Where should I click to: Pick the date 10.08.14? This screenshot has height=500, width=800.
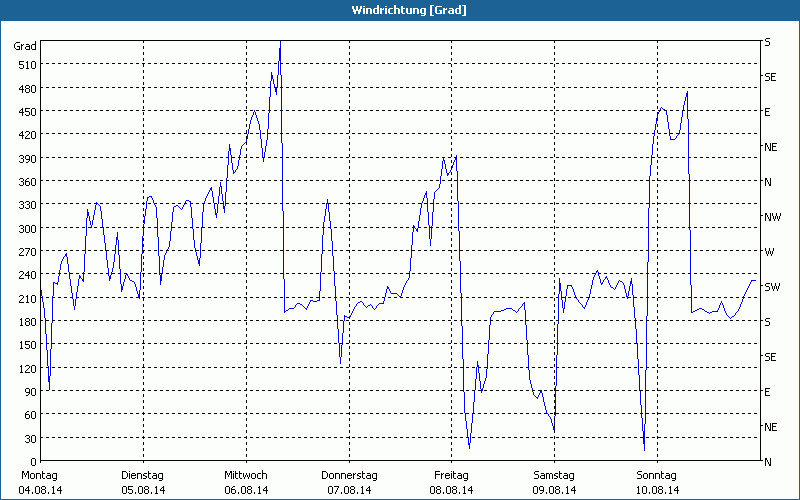pyautogui.click(x=658, y=490)
